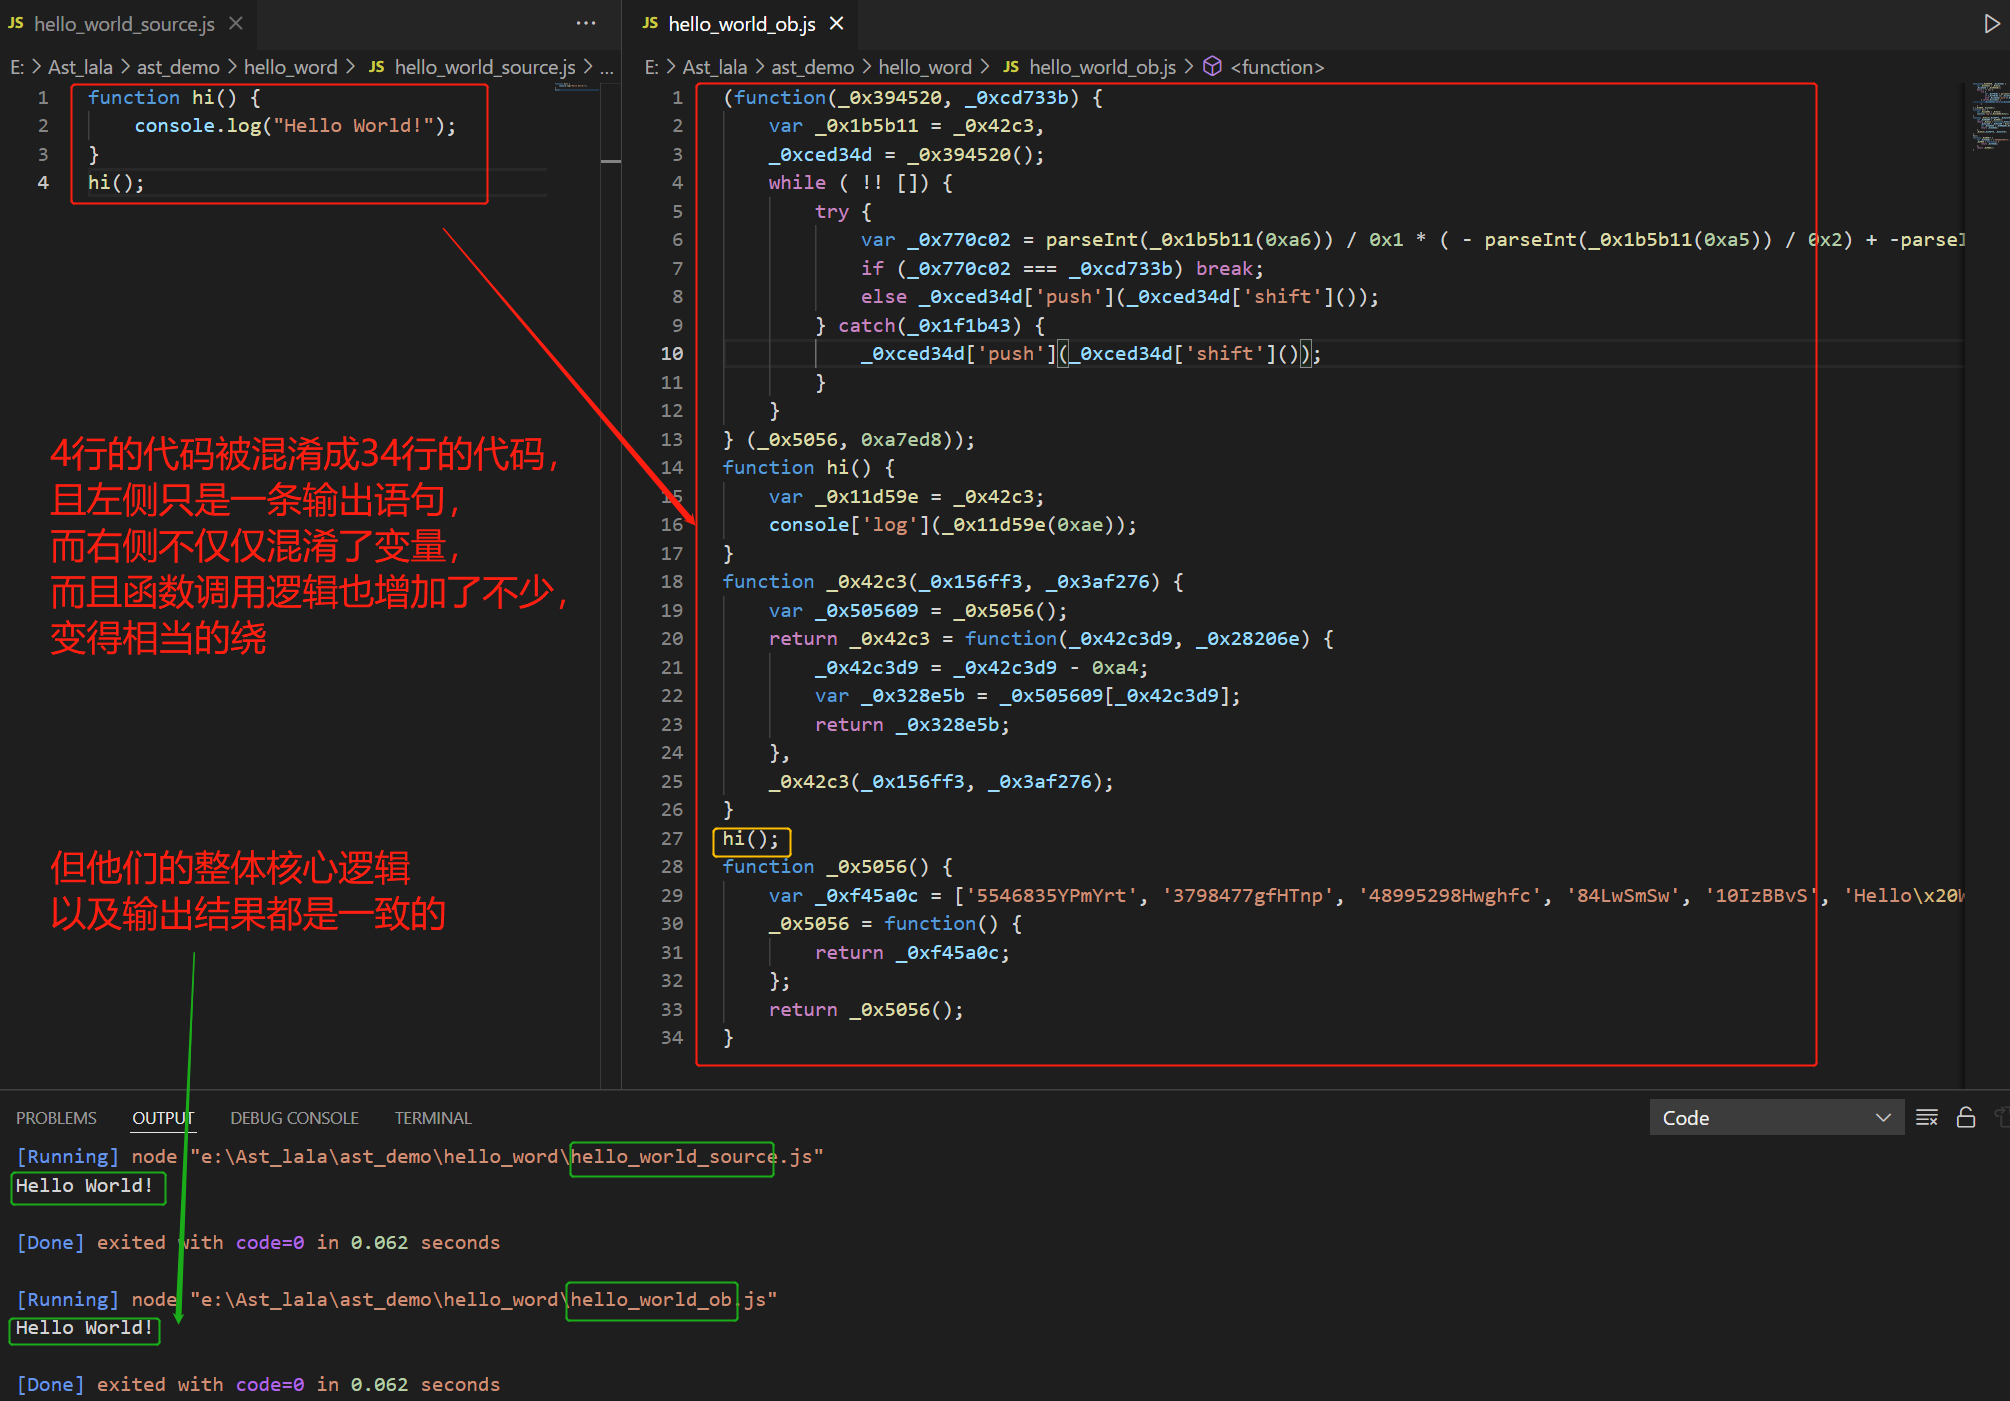Click second 'Hello World!' output line
This screenshot has width=2010, height=1401.
[x=84, y=1327]
